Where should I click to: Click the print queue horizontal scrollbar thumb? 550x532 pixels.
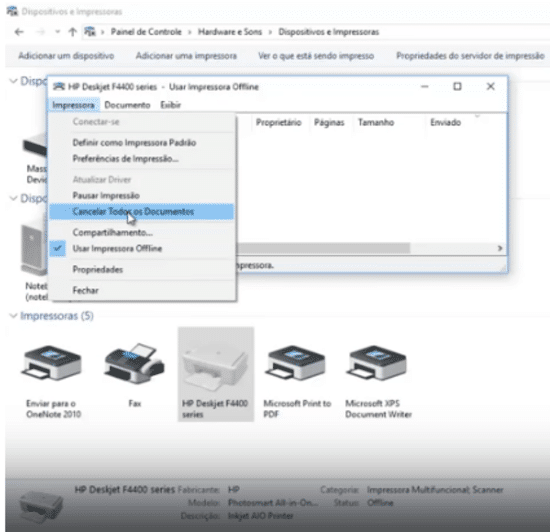pyautogui.click(x=323, y=248)
